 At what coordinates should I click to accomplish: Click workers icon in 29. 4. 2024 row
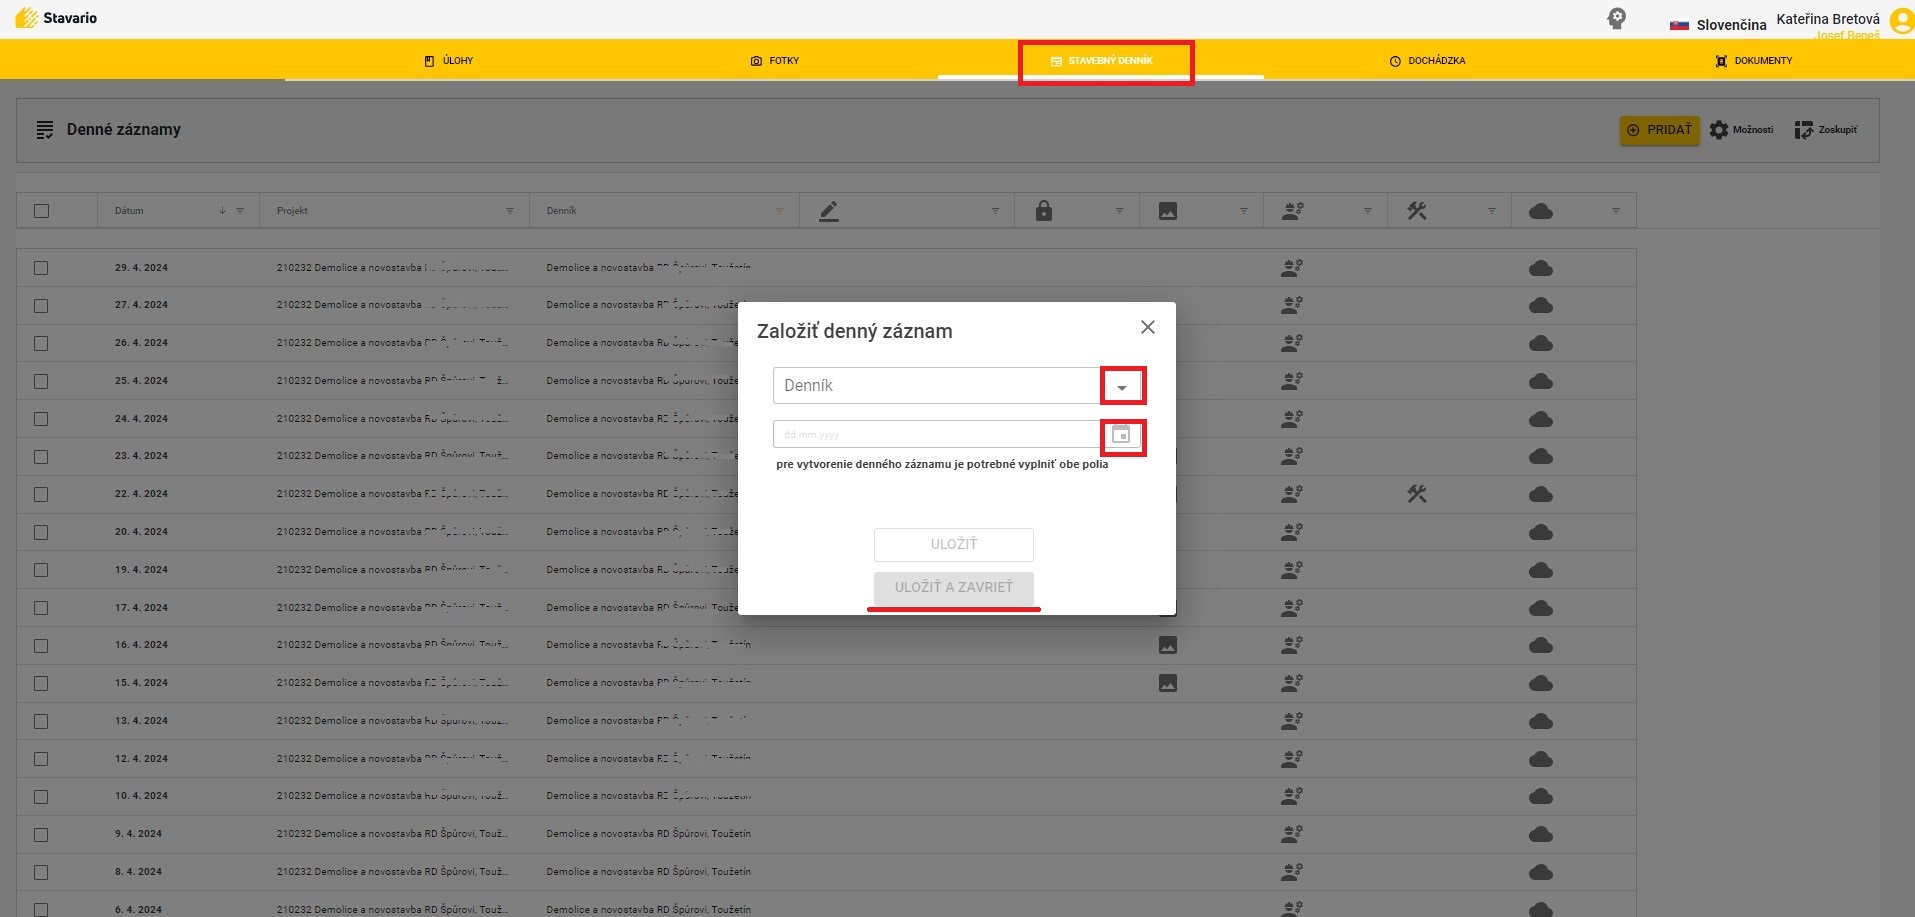pos(1292,268)
